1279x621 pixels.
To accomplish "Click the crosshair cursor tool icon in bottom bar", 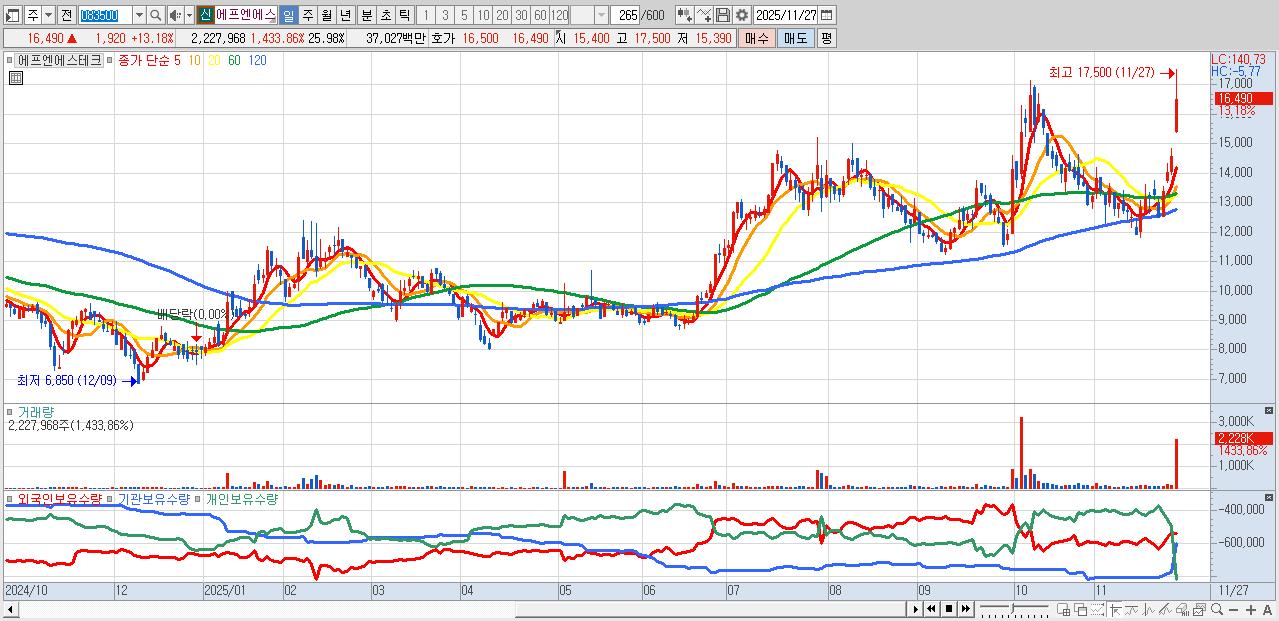I will tap(1115, 609).
